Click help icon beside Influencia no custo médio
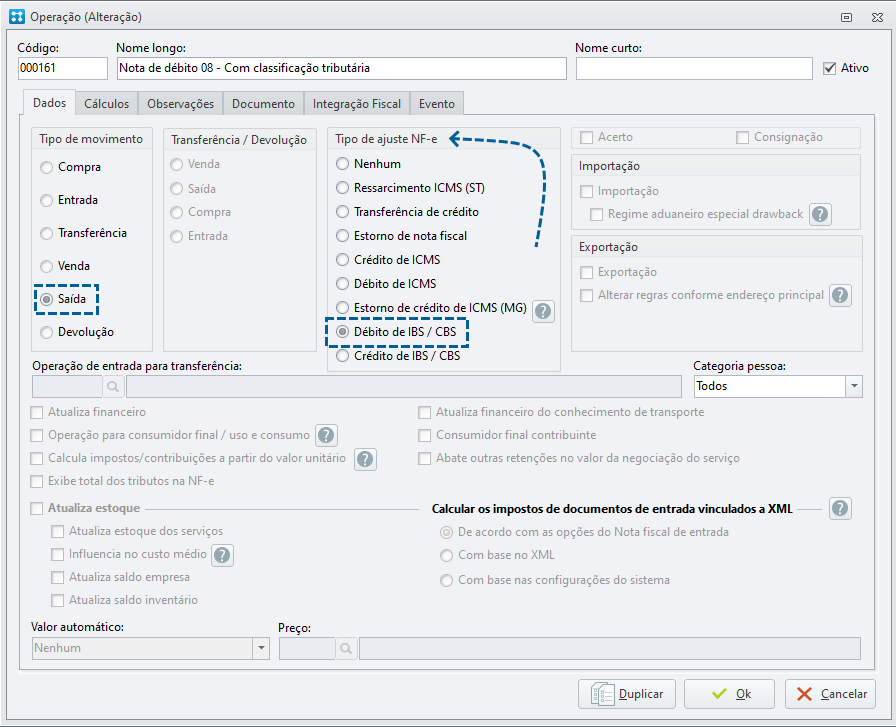 pos(222,555)
